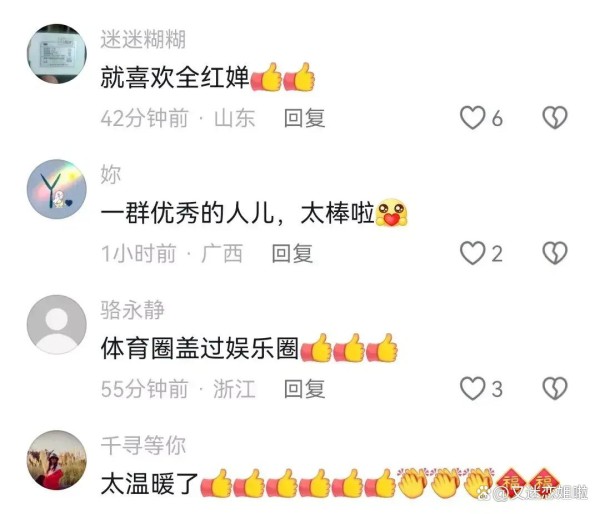
Task: Click the Weibo watermark in bottom corner
Action: tap(532, 493)
